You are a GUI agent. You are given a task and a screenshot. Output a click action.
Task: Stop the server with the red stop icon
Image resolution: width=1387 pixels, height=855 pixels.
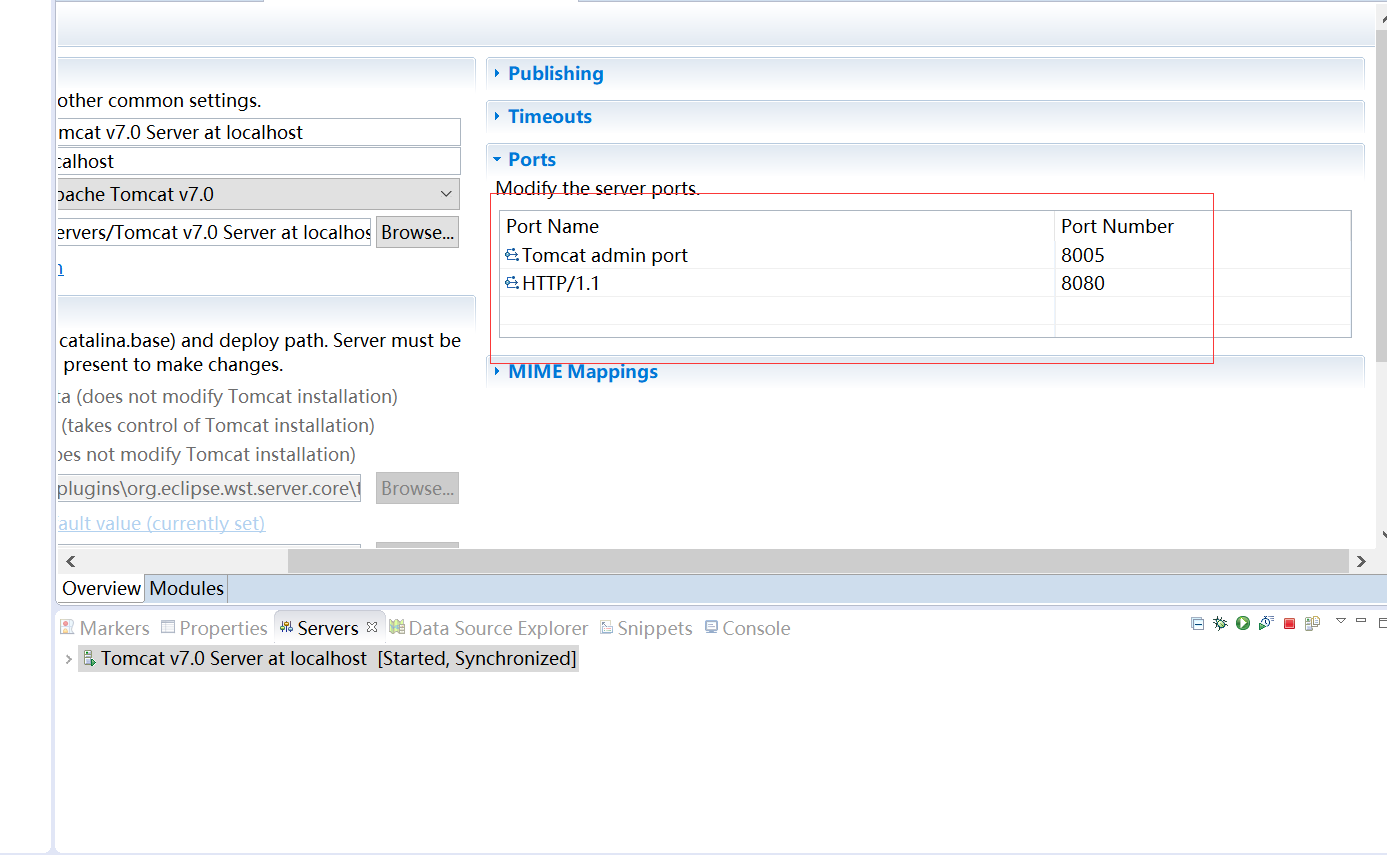tap(1288, 622)
